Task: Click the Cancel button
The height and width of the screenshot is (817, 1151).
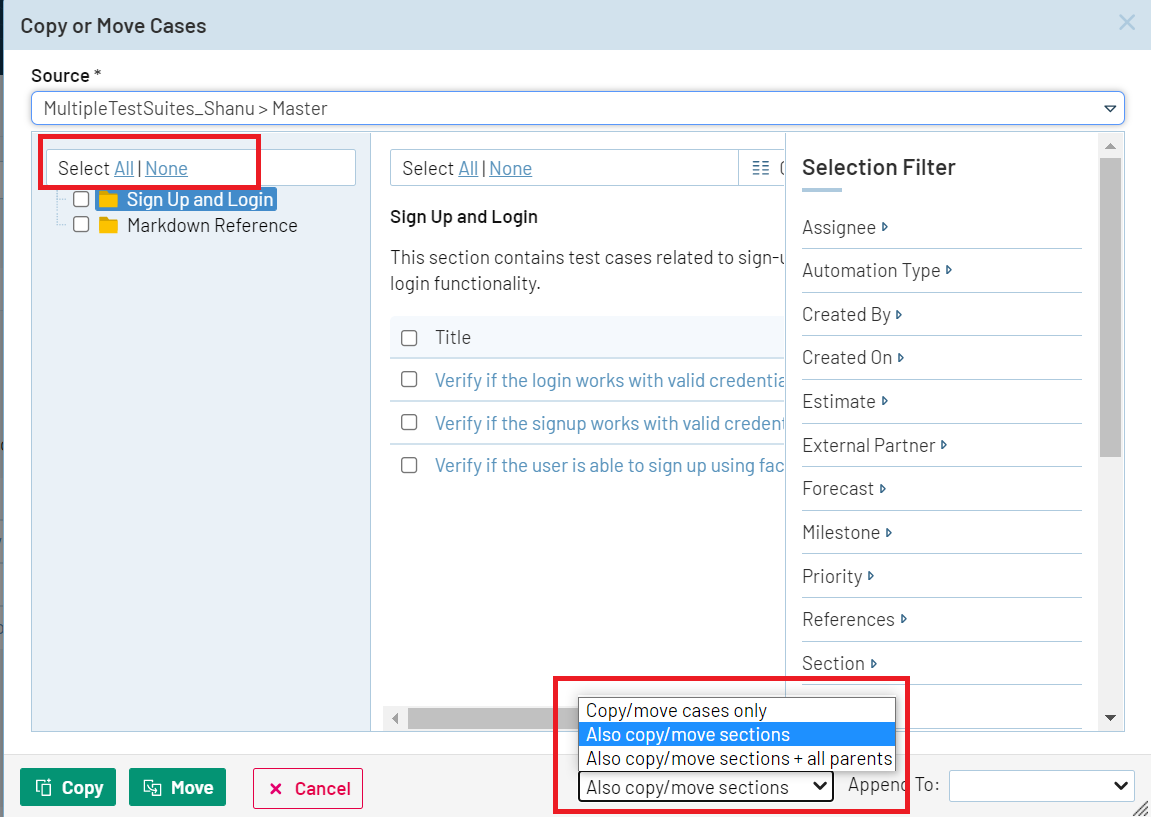Action: coord(308,788)
